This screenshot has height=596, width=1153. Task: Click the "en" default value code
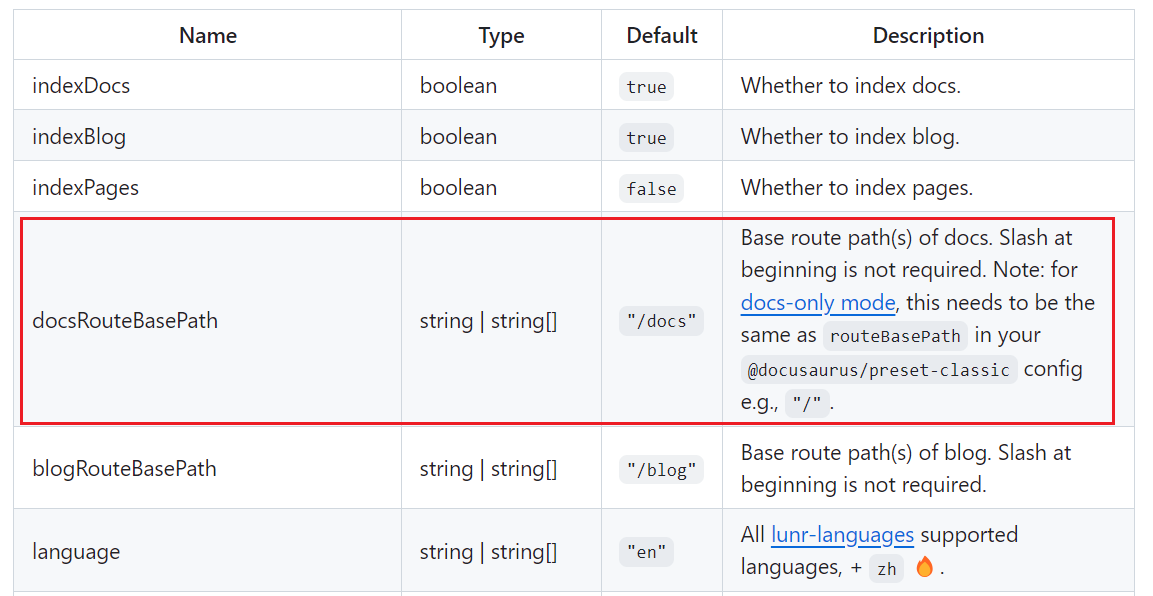(646, 552)
